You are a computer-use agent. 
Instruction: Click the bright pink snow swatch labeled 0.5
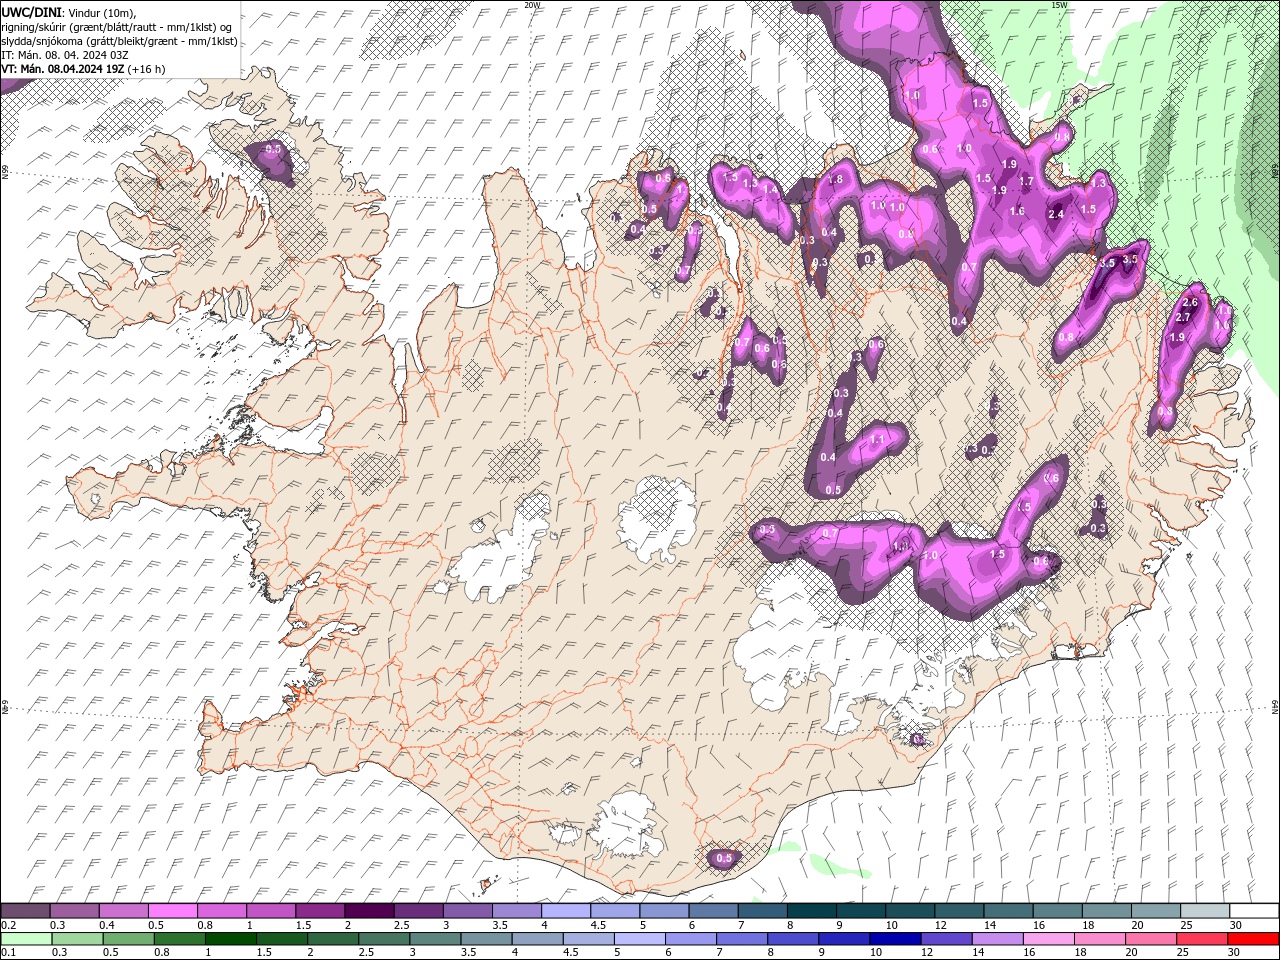click(x=173, y=911)
